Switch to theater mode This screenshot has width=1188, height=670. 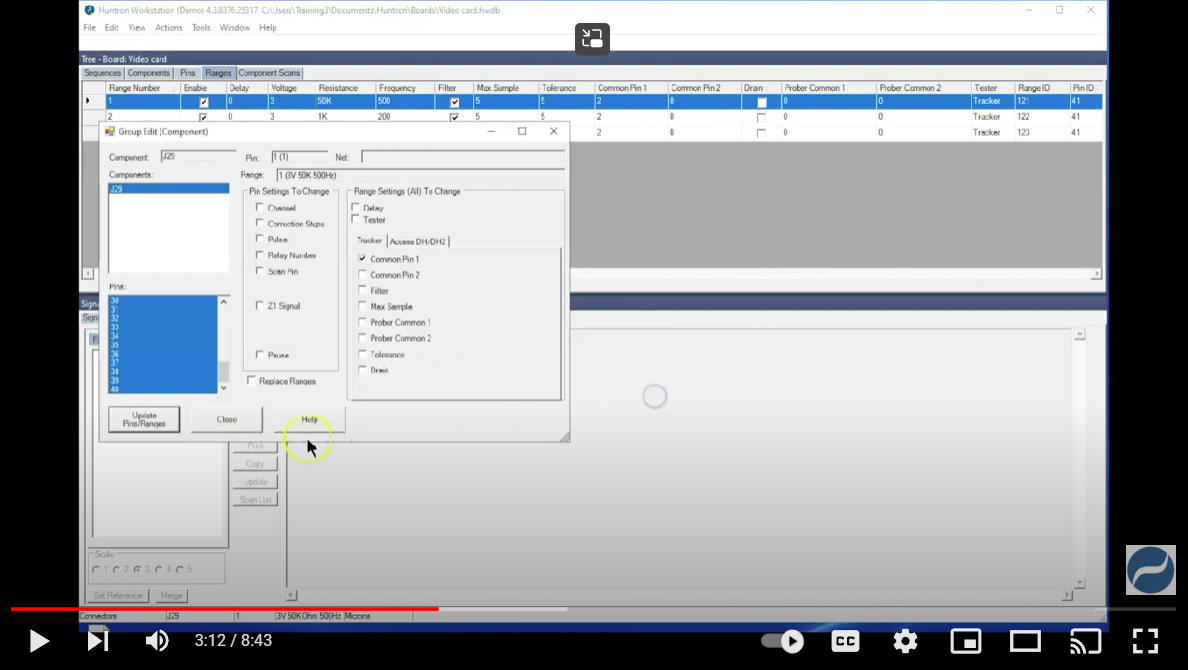tap(1025, 641)
